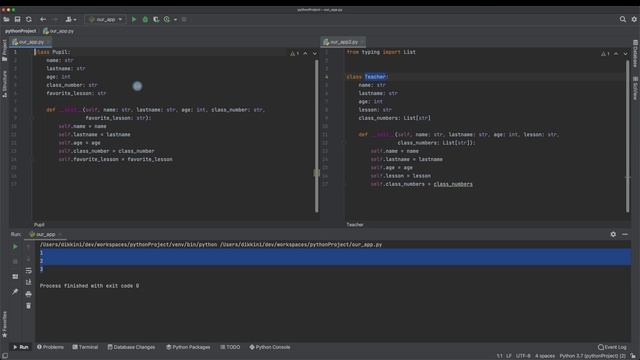This screenshot has width=640, height=360.
Task: Run with coverage toolbar icon
Action: (156, 19)
